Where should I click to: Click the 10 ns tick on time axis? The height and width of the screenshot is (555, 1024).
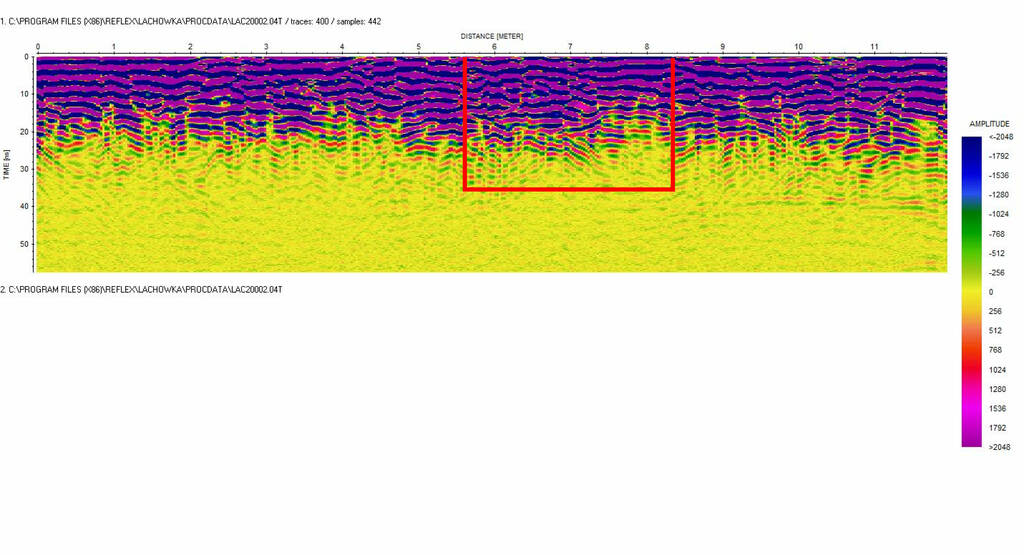pyautogui.click(x=27, y=95)
